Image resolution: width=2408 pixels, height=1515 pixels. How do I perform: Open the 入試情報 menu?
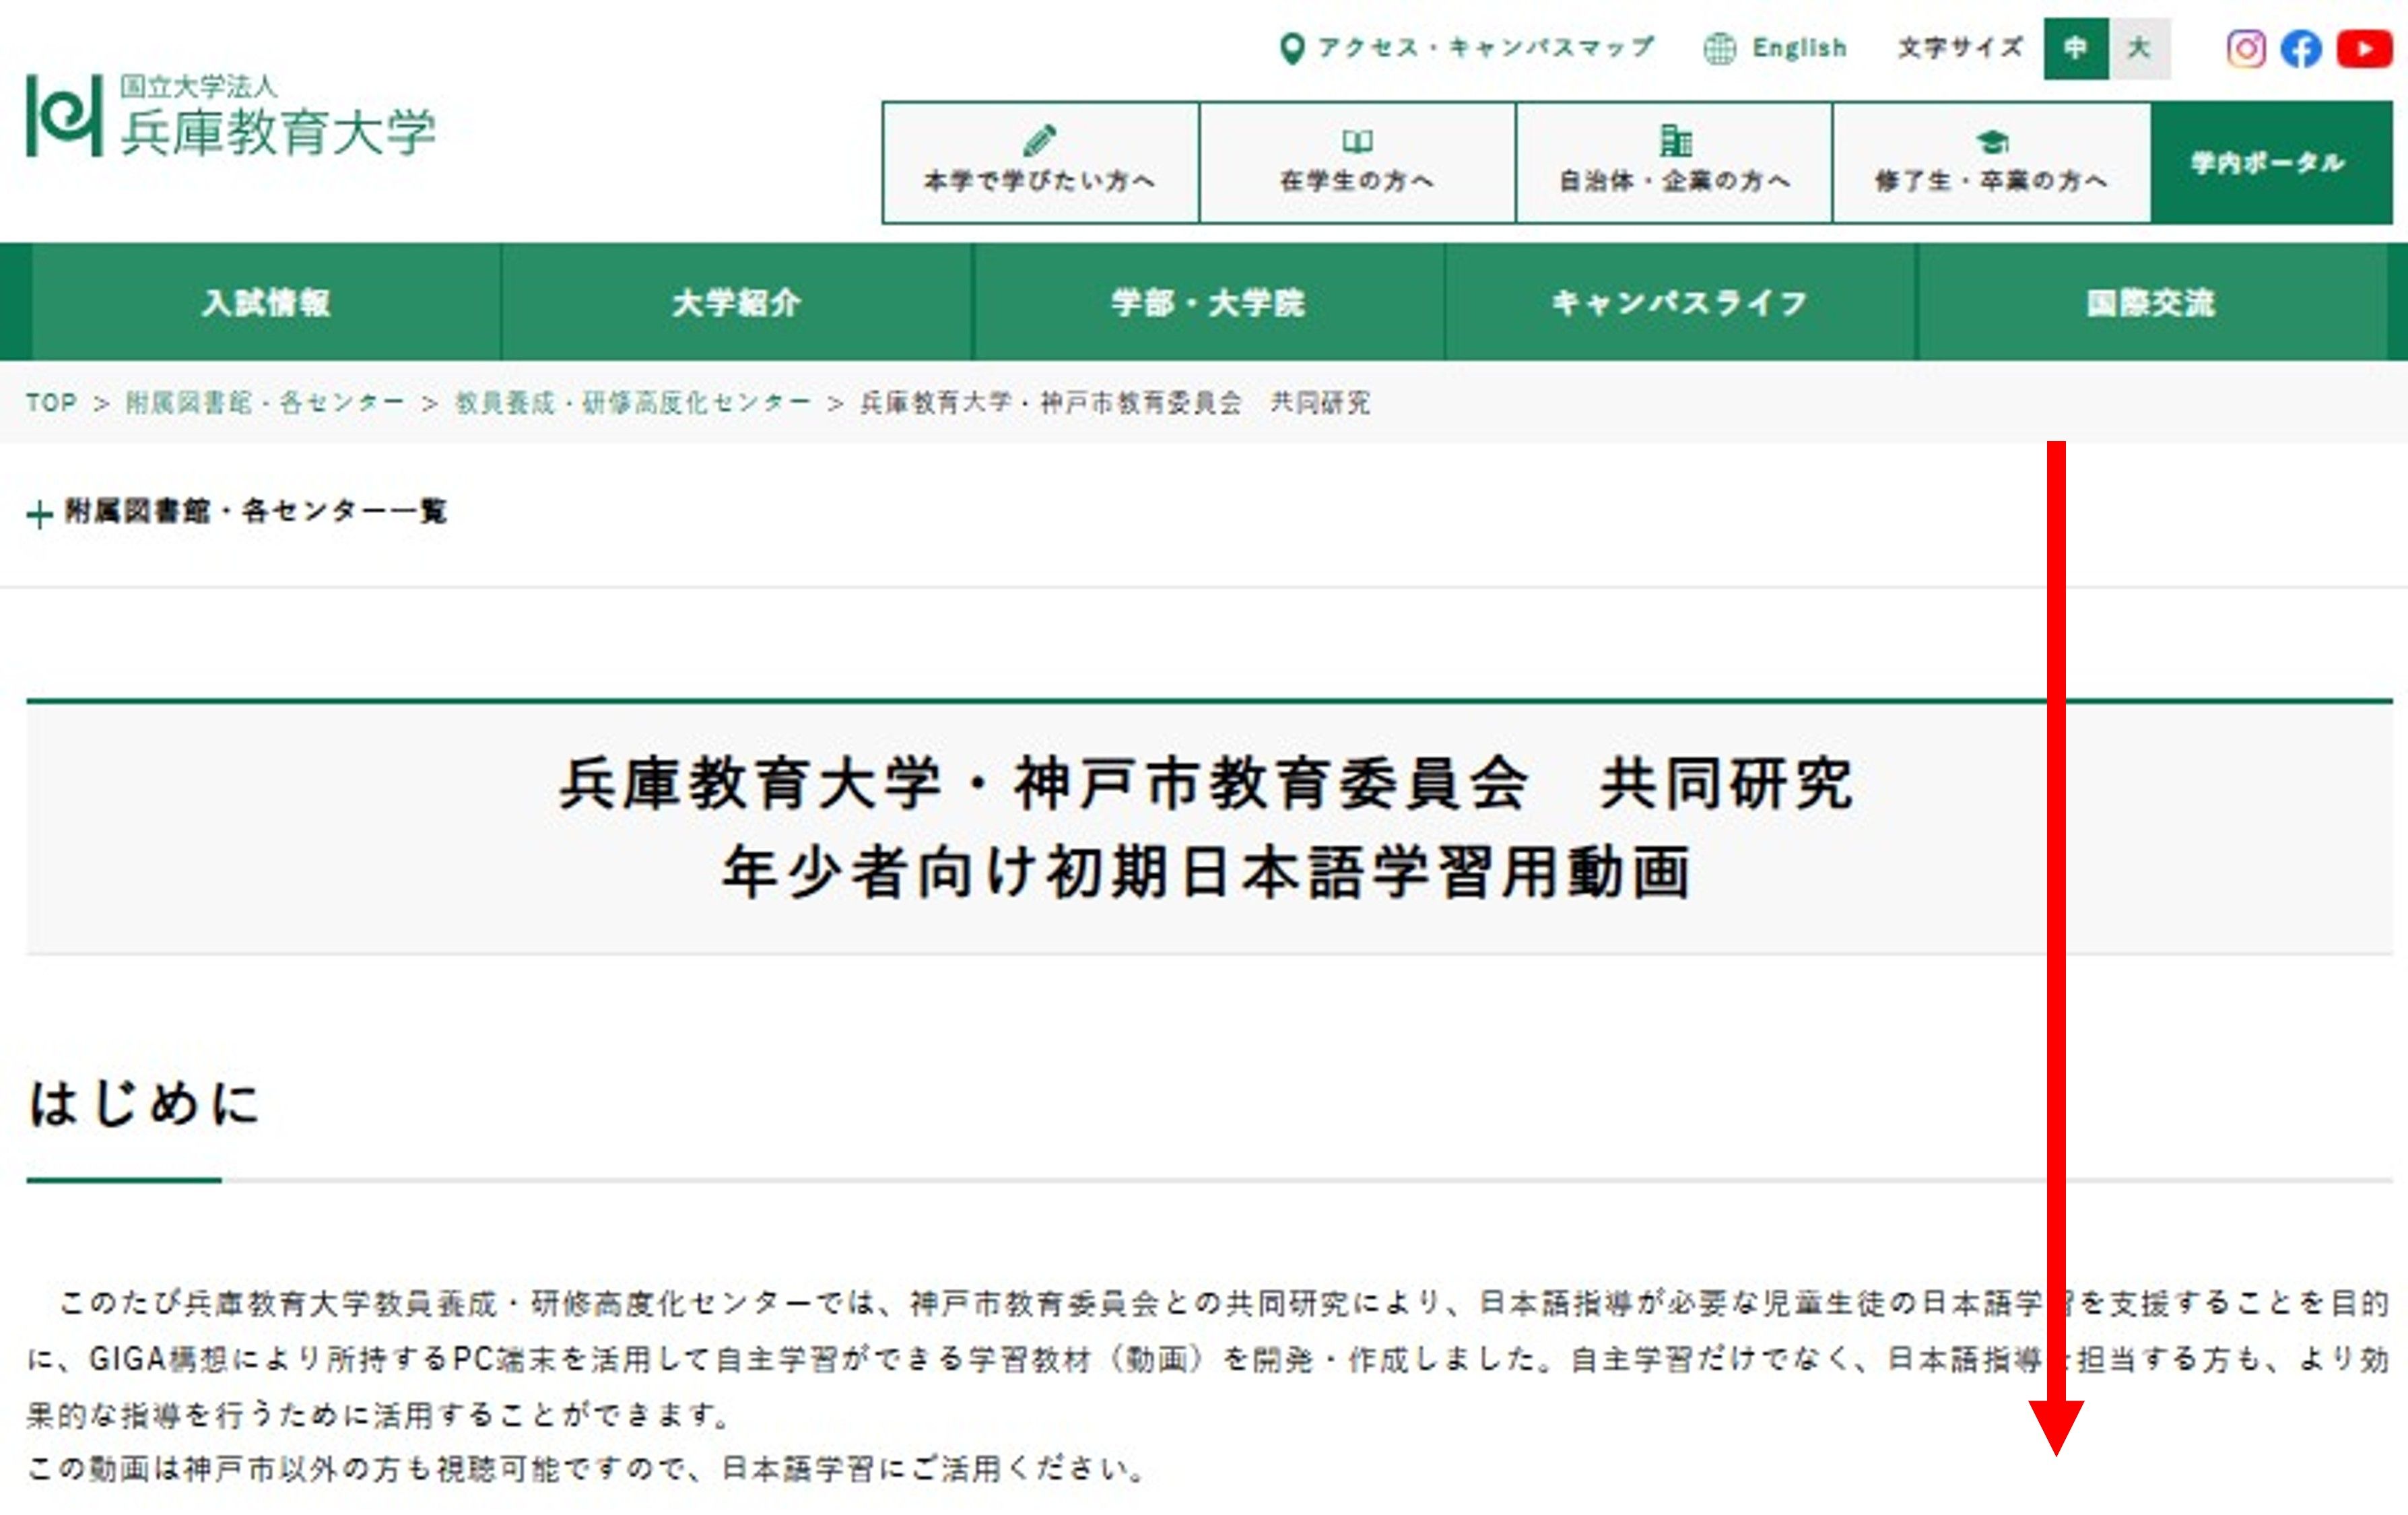click(x=266, y=302)
